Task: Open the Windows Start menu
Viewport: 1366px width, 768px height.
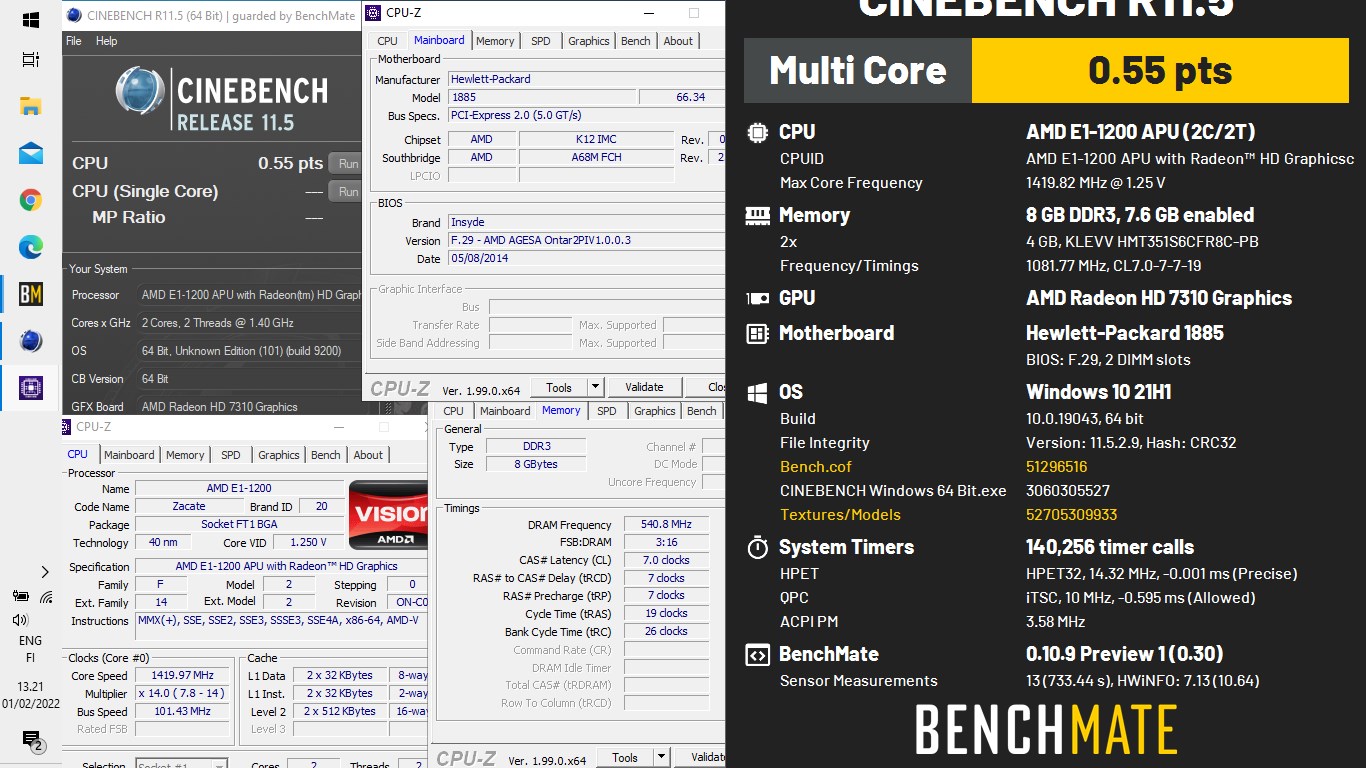Action: point(30,19)
